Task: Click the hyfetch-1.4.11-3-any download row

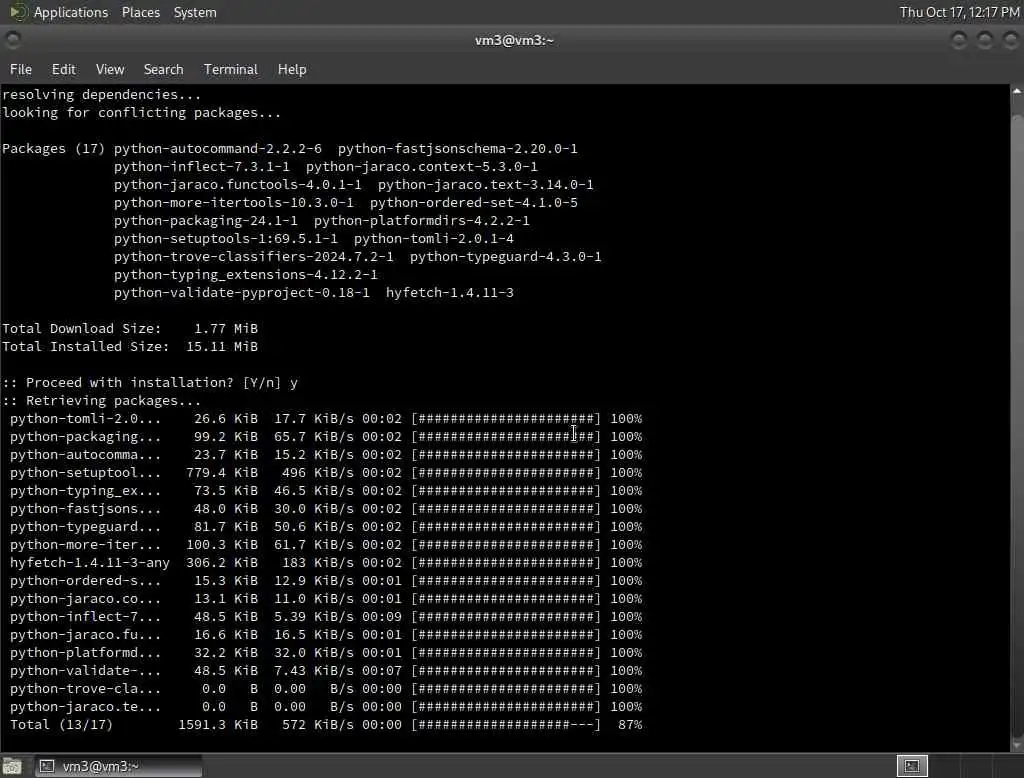Action: click(326, 562)
